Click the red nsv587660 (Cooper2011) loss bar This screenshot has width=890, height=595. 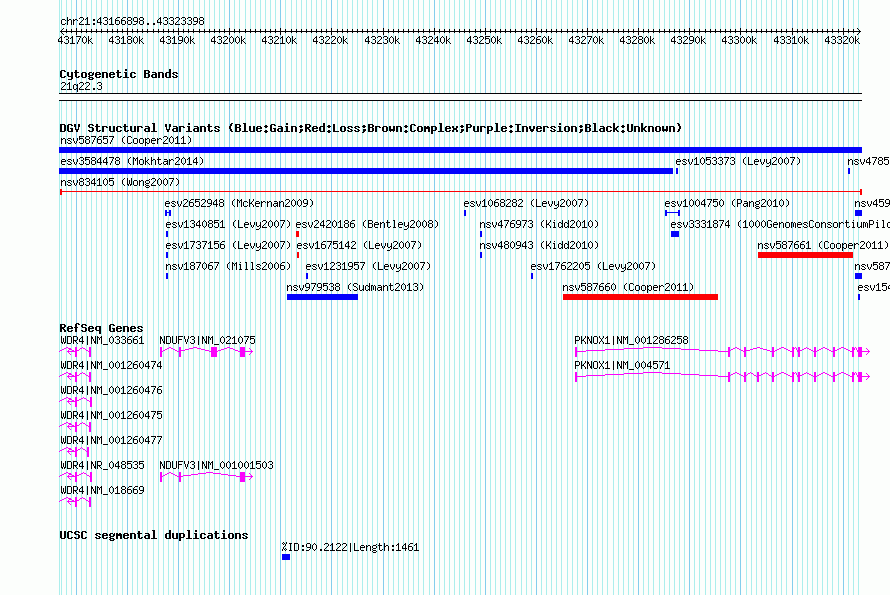pos(640,297)
